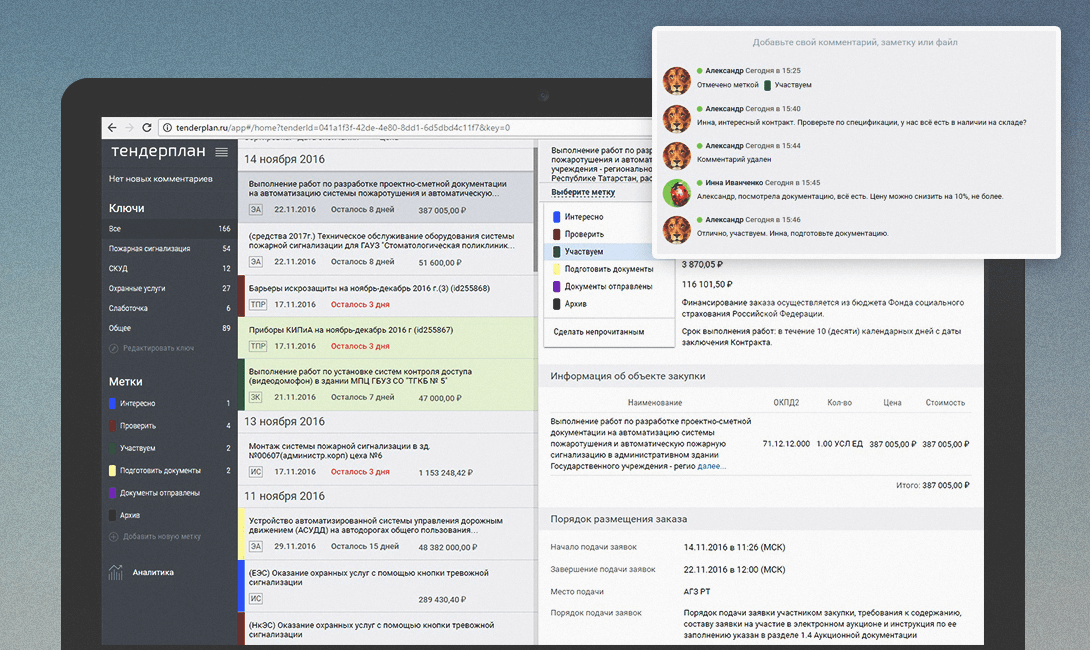Click Александр's avatar on the 15:25 comment
The width and height of the screenshot is (1090, 650).
[x=676, y=81]
